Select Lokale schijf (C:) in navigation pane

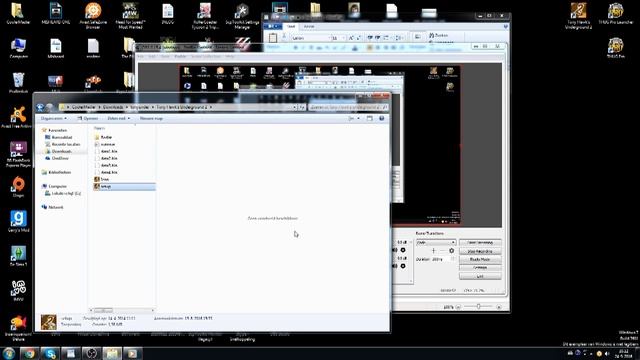(66, 193)
